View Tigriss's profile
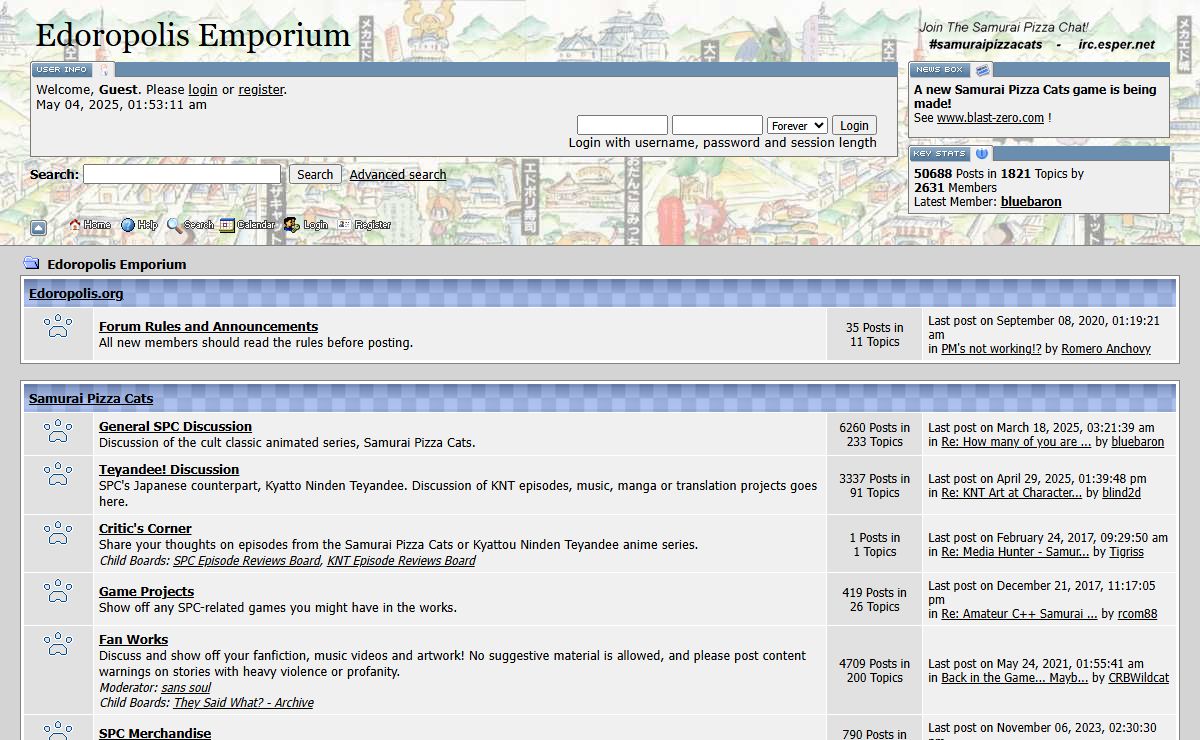The width and height of the screenshot is (1200, 740). pos(1126,552)
